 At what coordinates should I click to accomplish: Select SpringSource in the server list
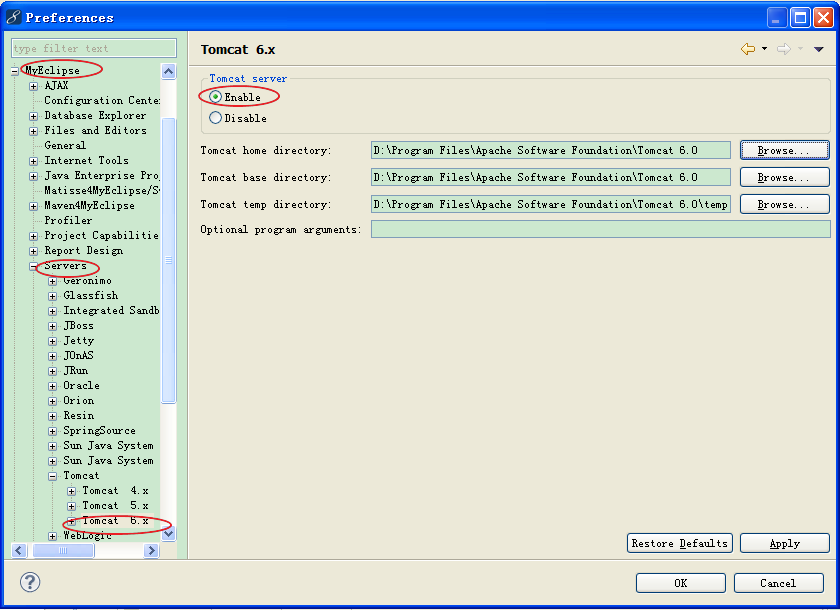click(x=99, y=430)
